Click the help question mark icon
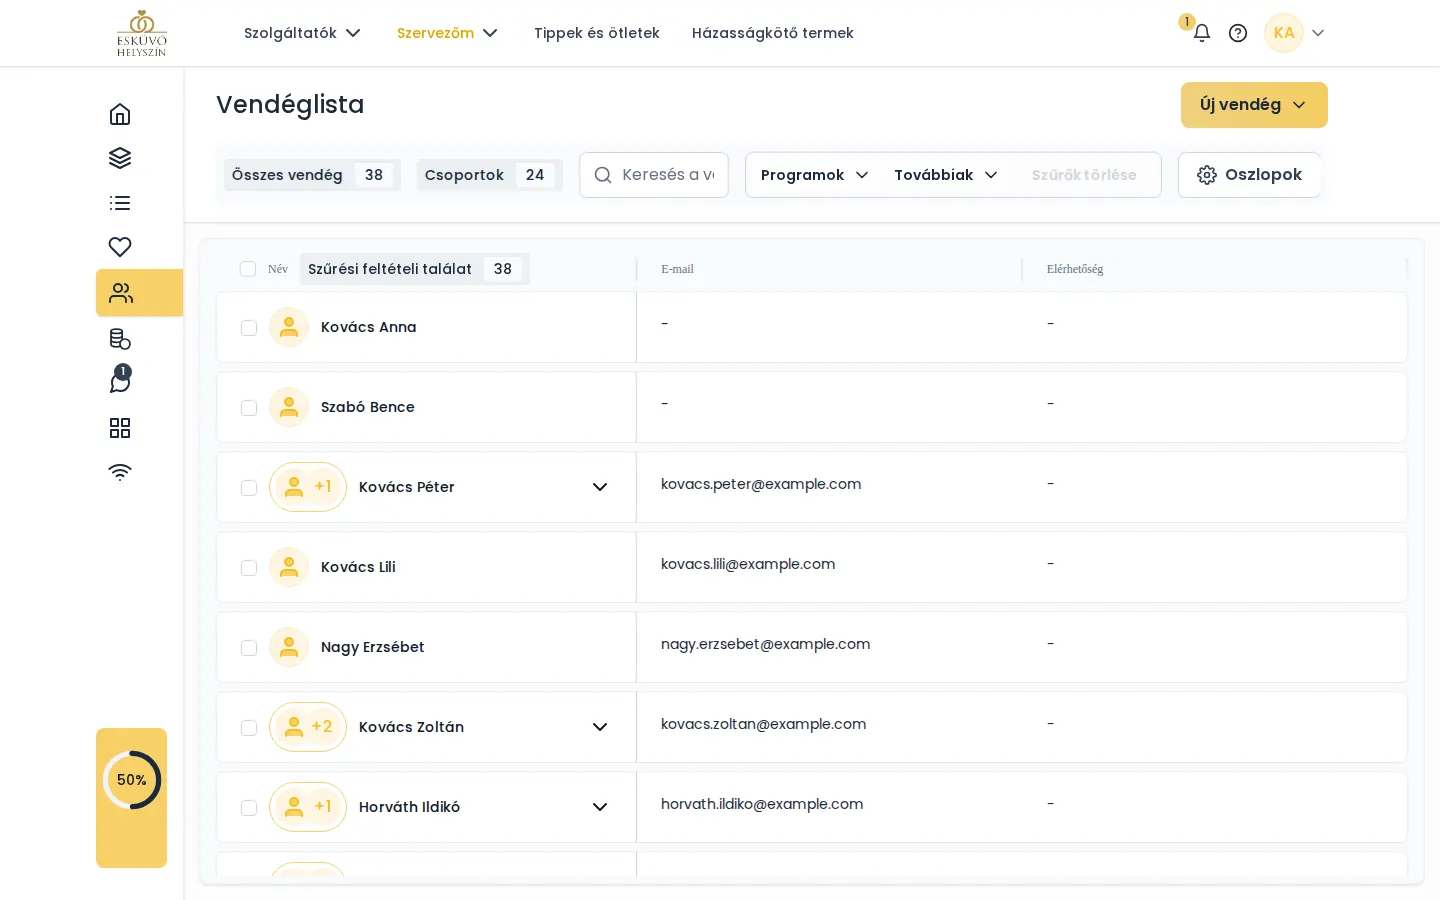Image resolution: width=1440 pixels, height=900 pixels. coord(1238,33)
